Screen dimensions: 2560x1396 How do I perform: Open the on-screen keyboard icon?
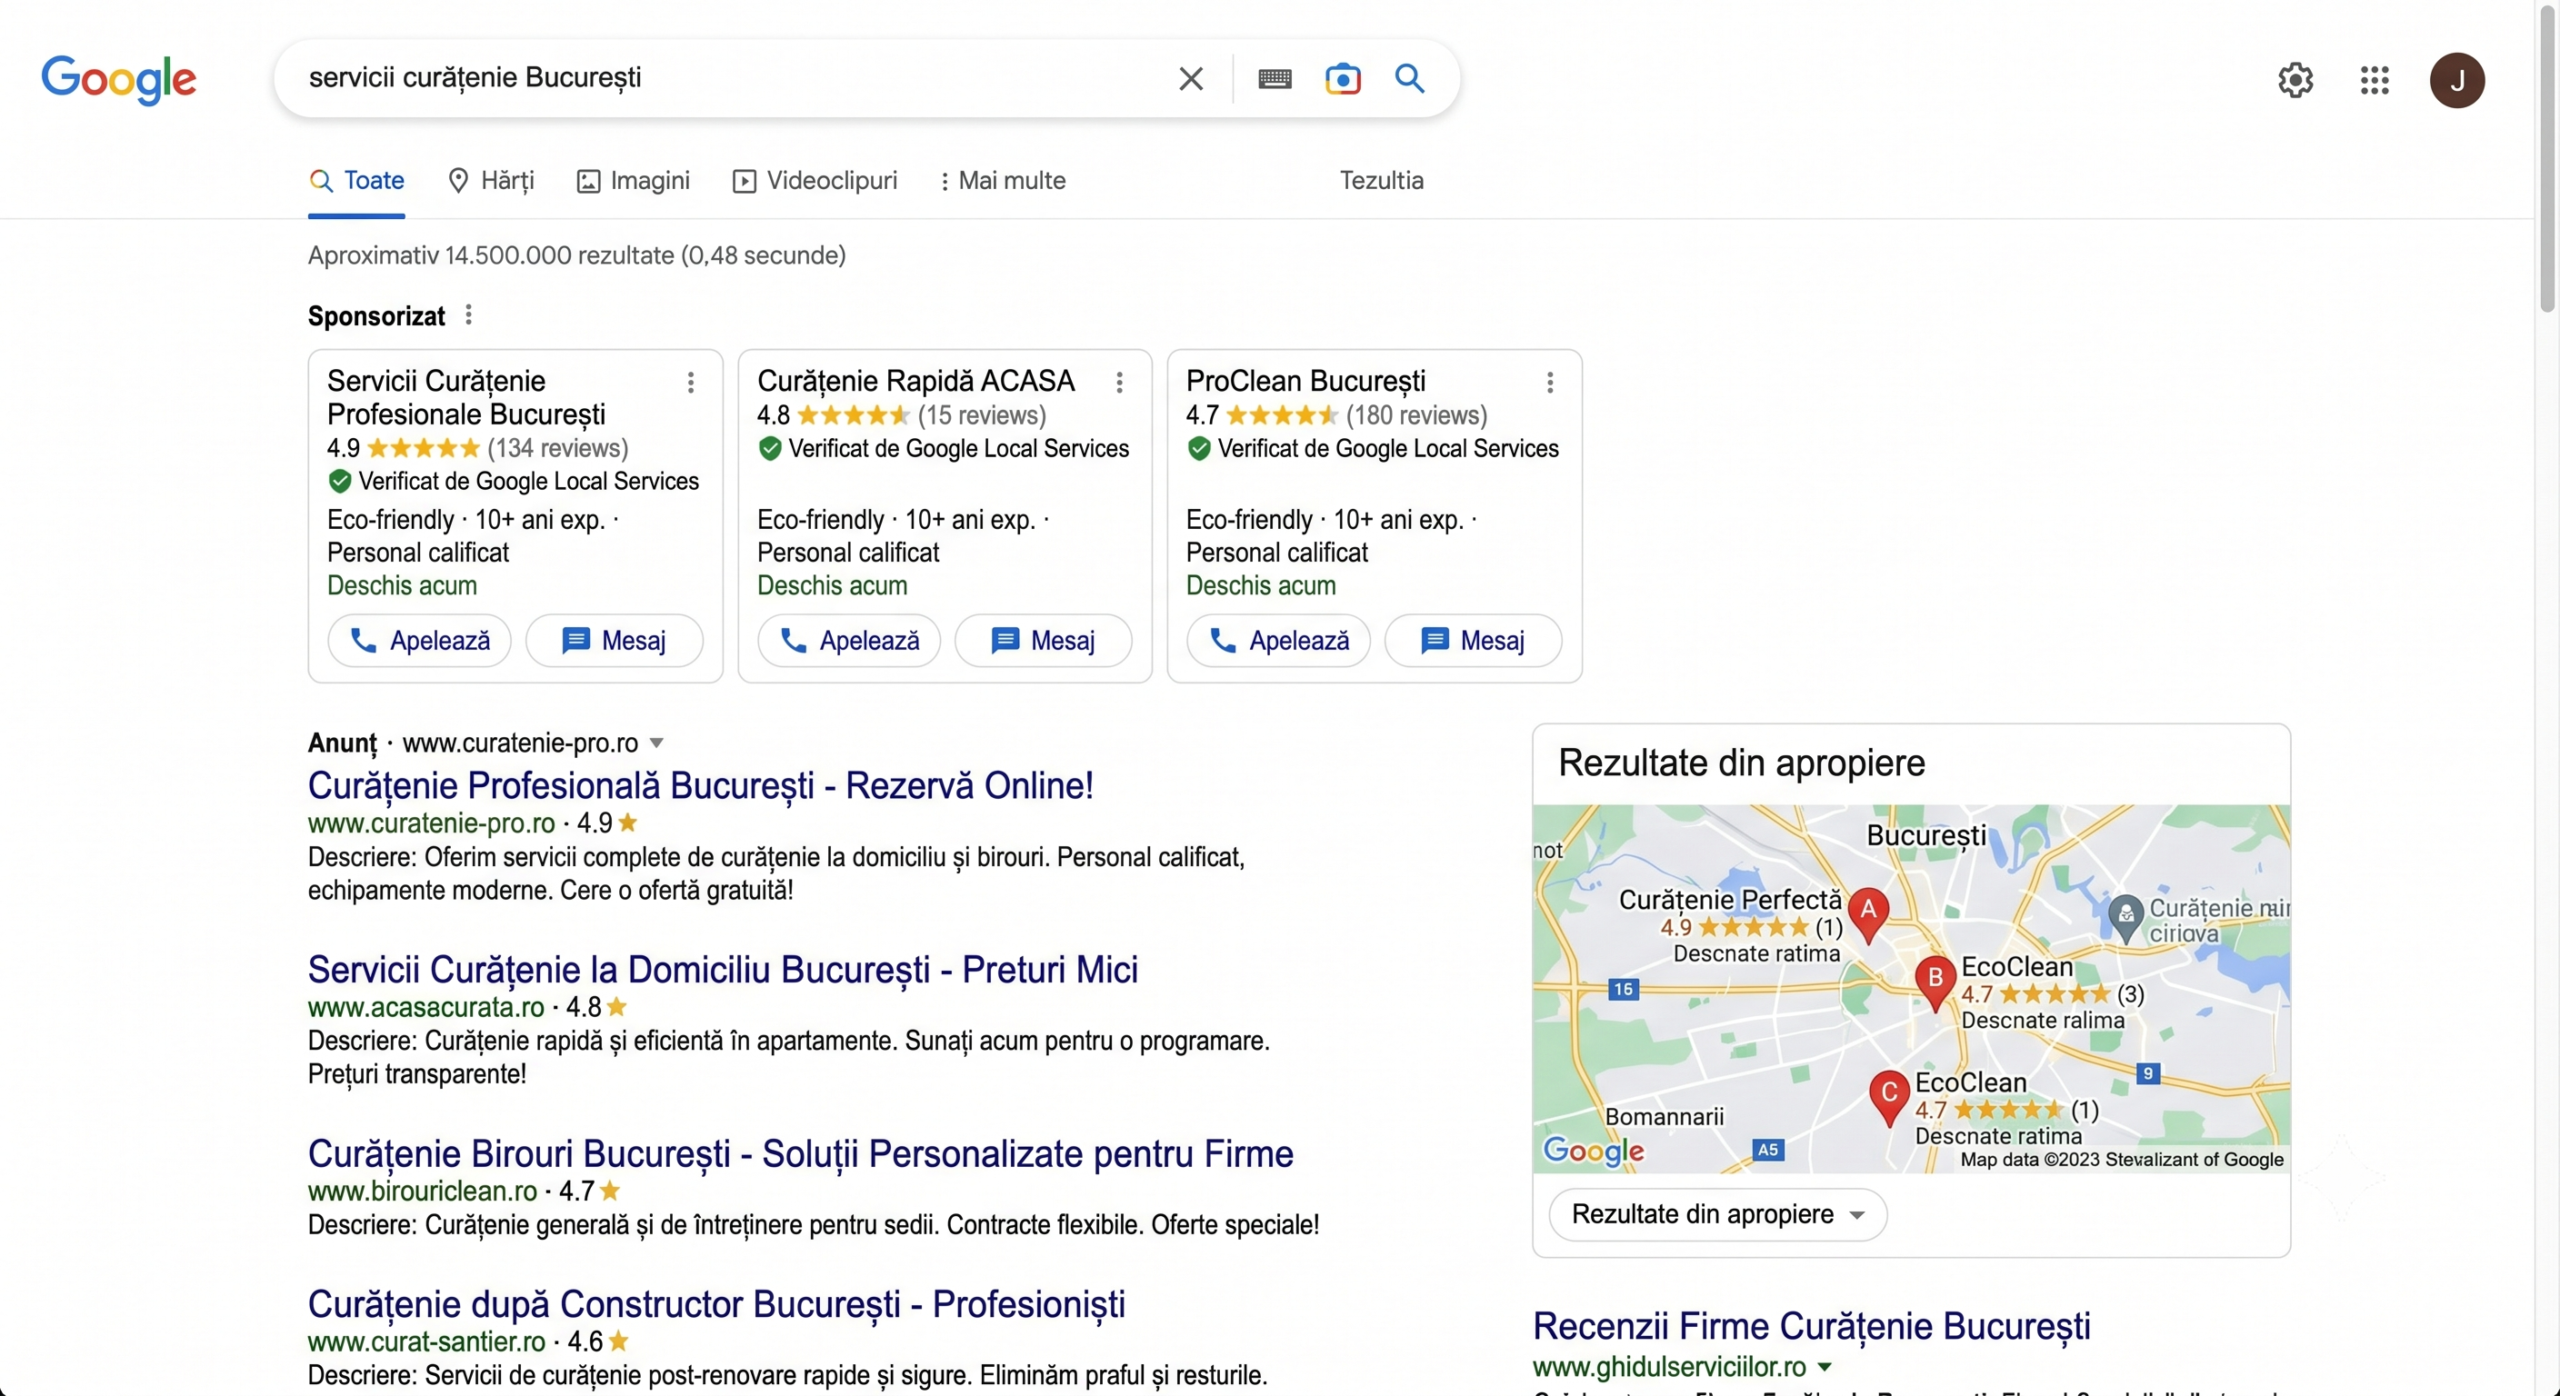[x=1274, y=79]
